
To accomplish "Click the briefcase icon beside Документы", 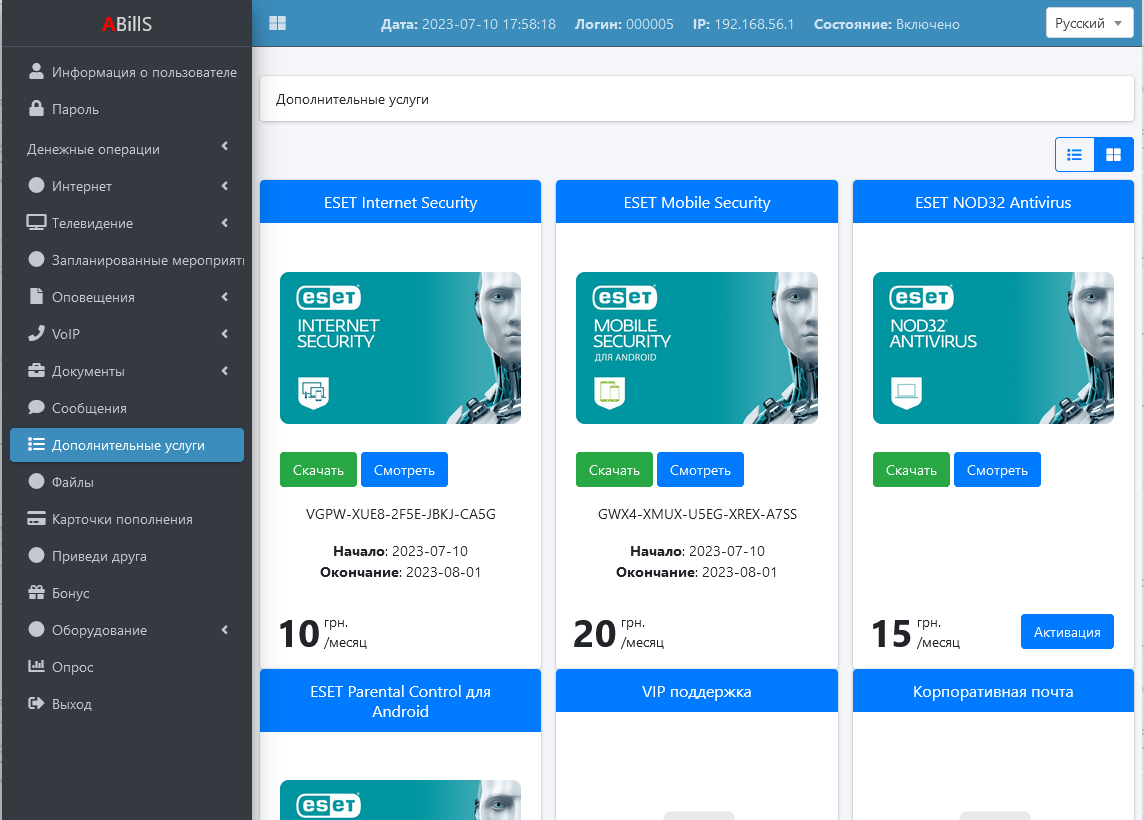I will pyautogui.click(x=36, y=371).
